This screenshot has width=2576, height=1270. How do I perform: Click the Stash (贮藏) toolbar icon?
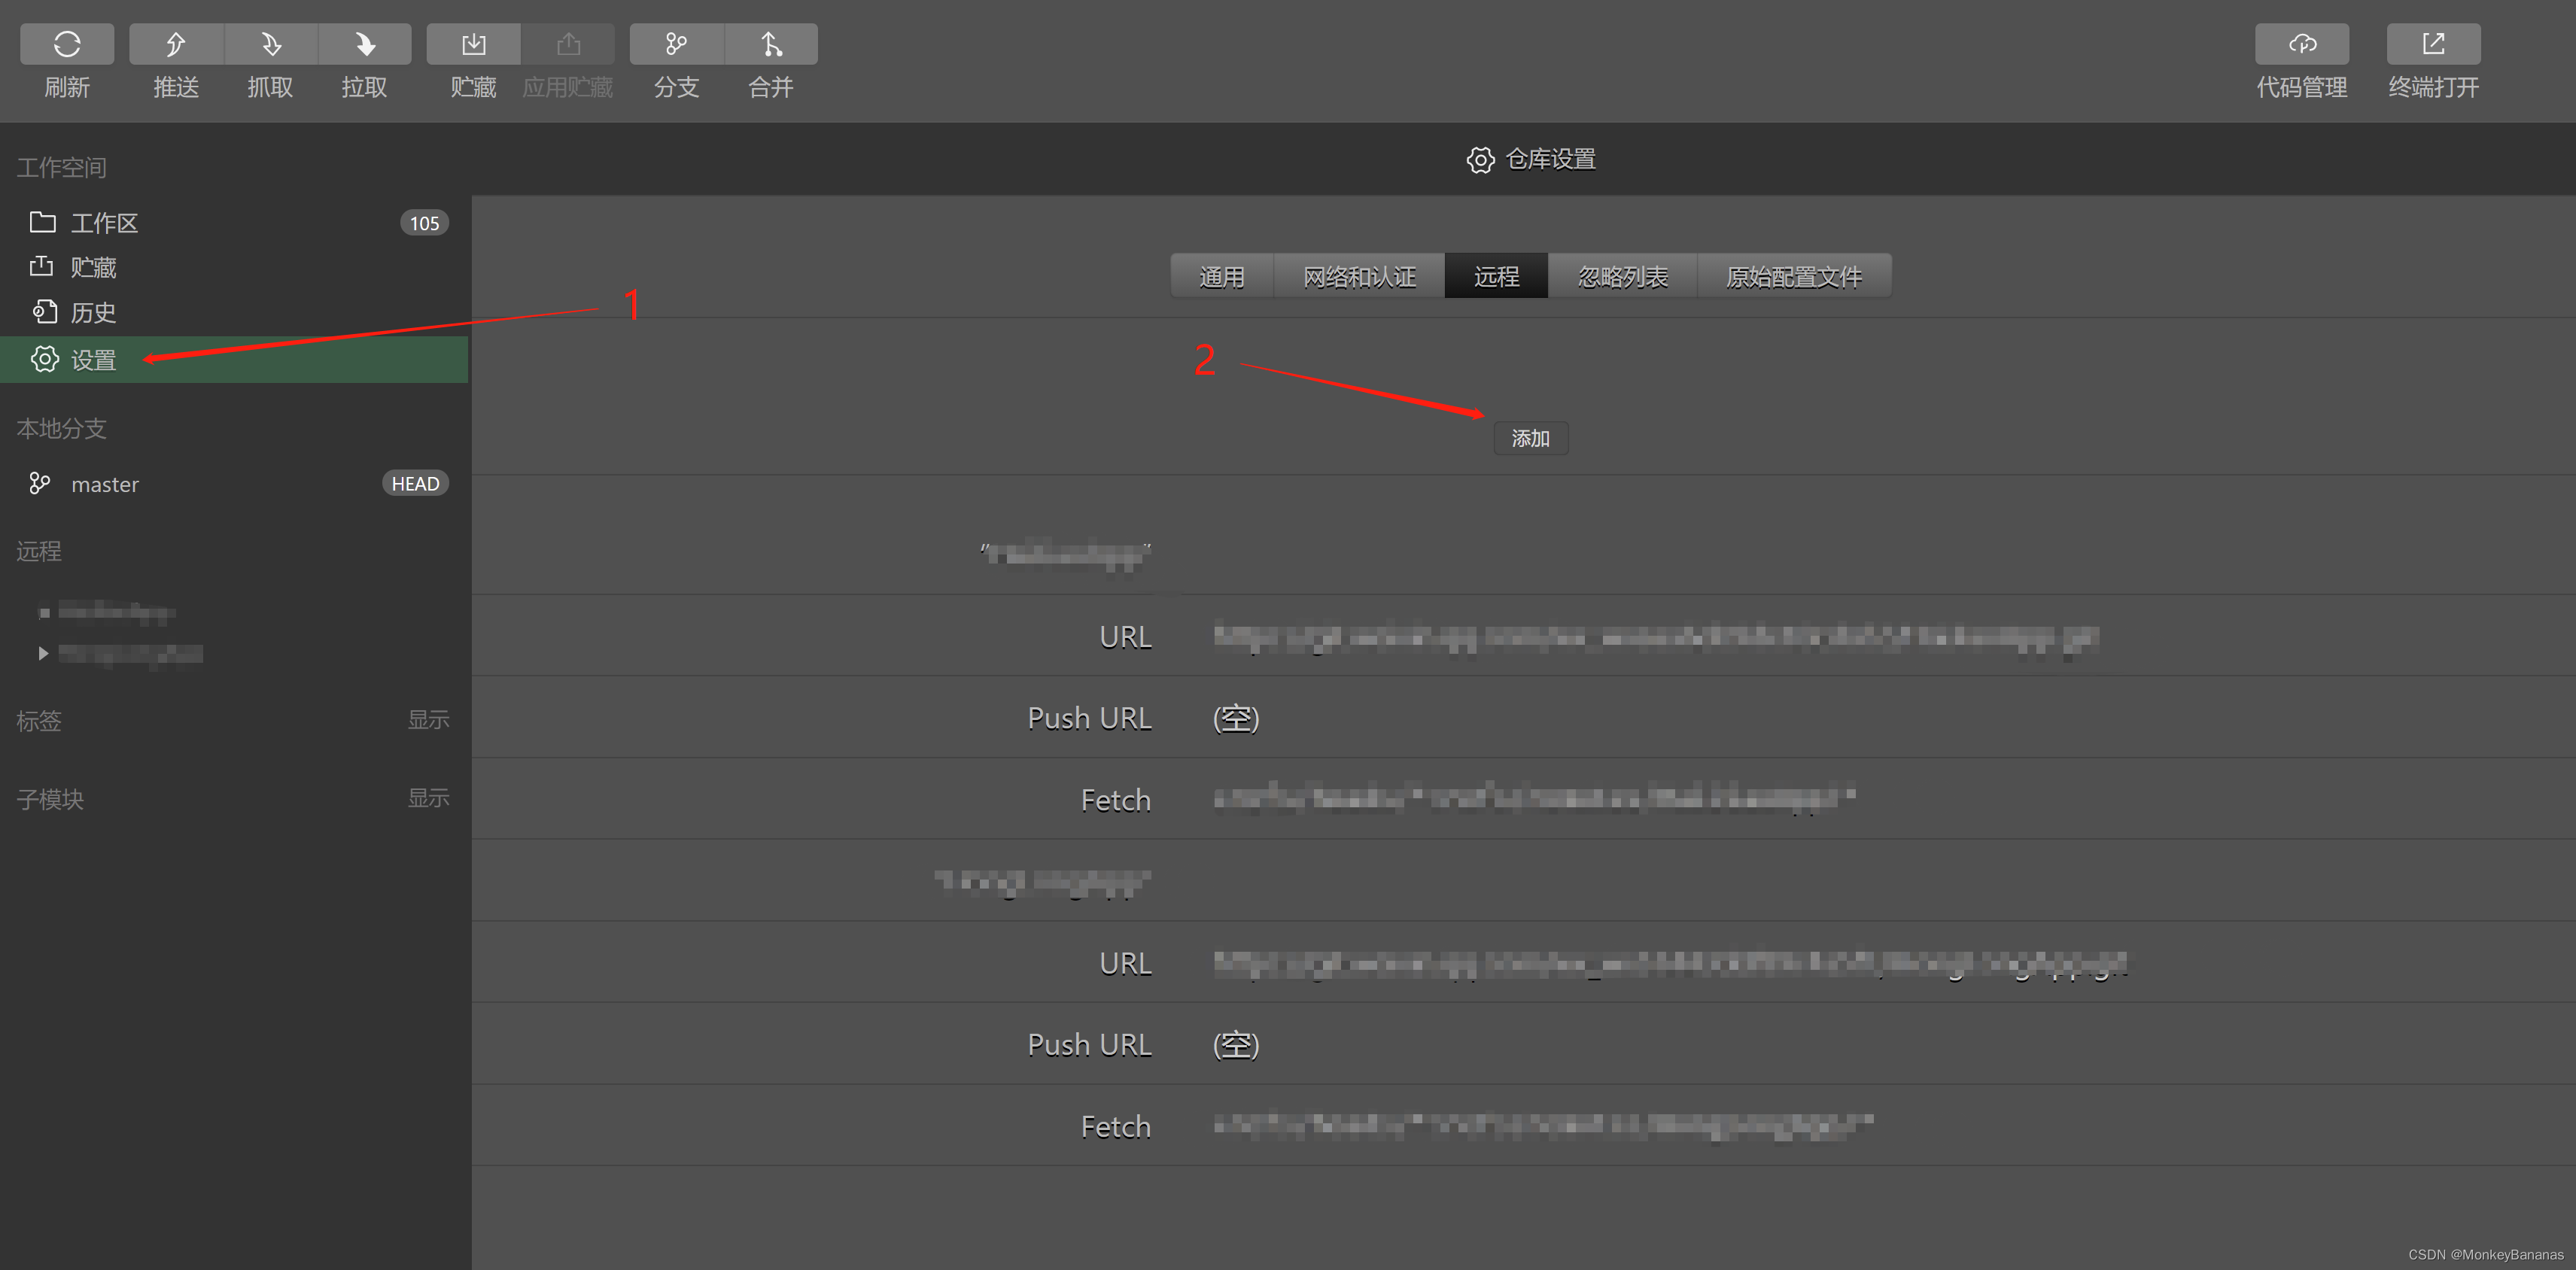click(473, 44)
